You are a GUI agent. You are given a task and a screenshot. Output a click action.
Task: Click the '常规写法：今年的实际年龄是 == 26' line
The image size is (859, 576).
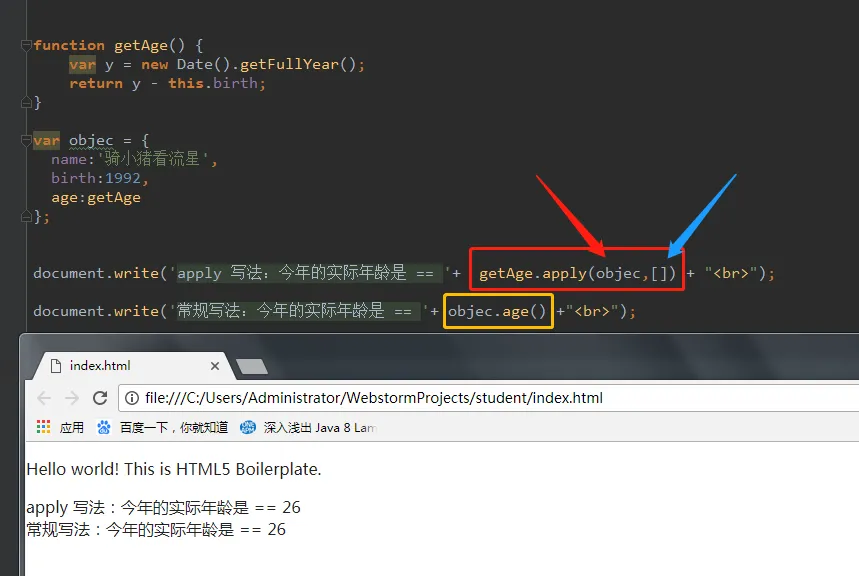[x=156, y=529]
